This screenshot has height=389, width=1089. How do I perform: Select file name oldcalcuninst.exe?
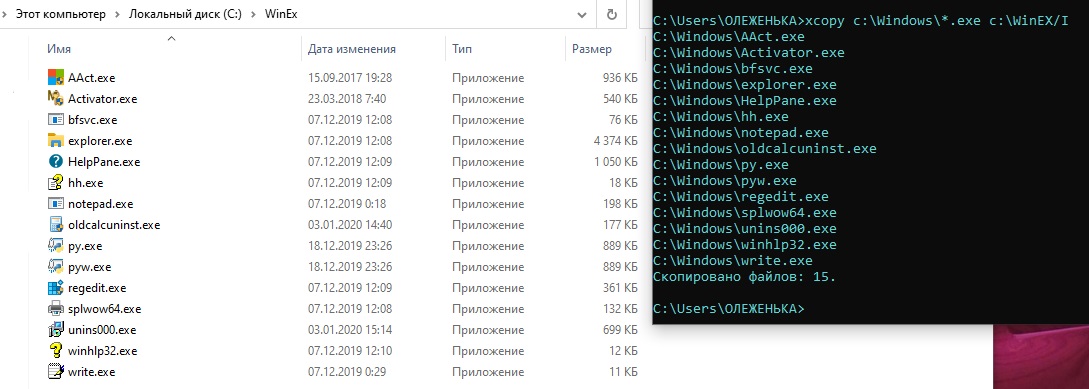(x=114, y=225)
